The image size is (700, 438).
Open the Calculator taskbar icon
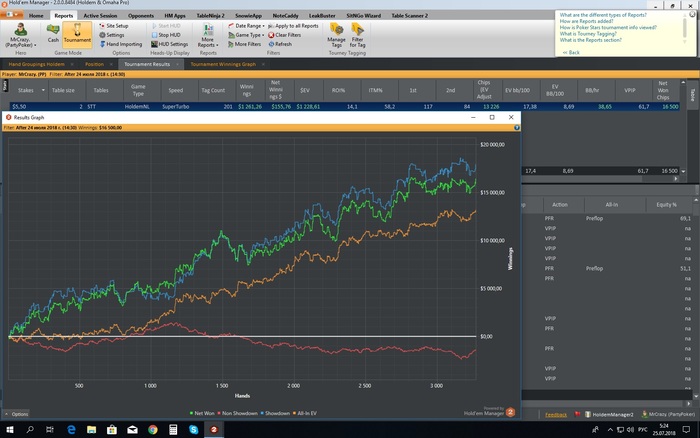173,430
